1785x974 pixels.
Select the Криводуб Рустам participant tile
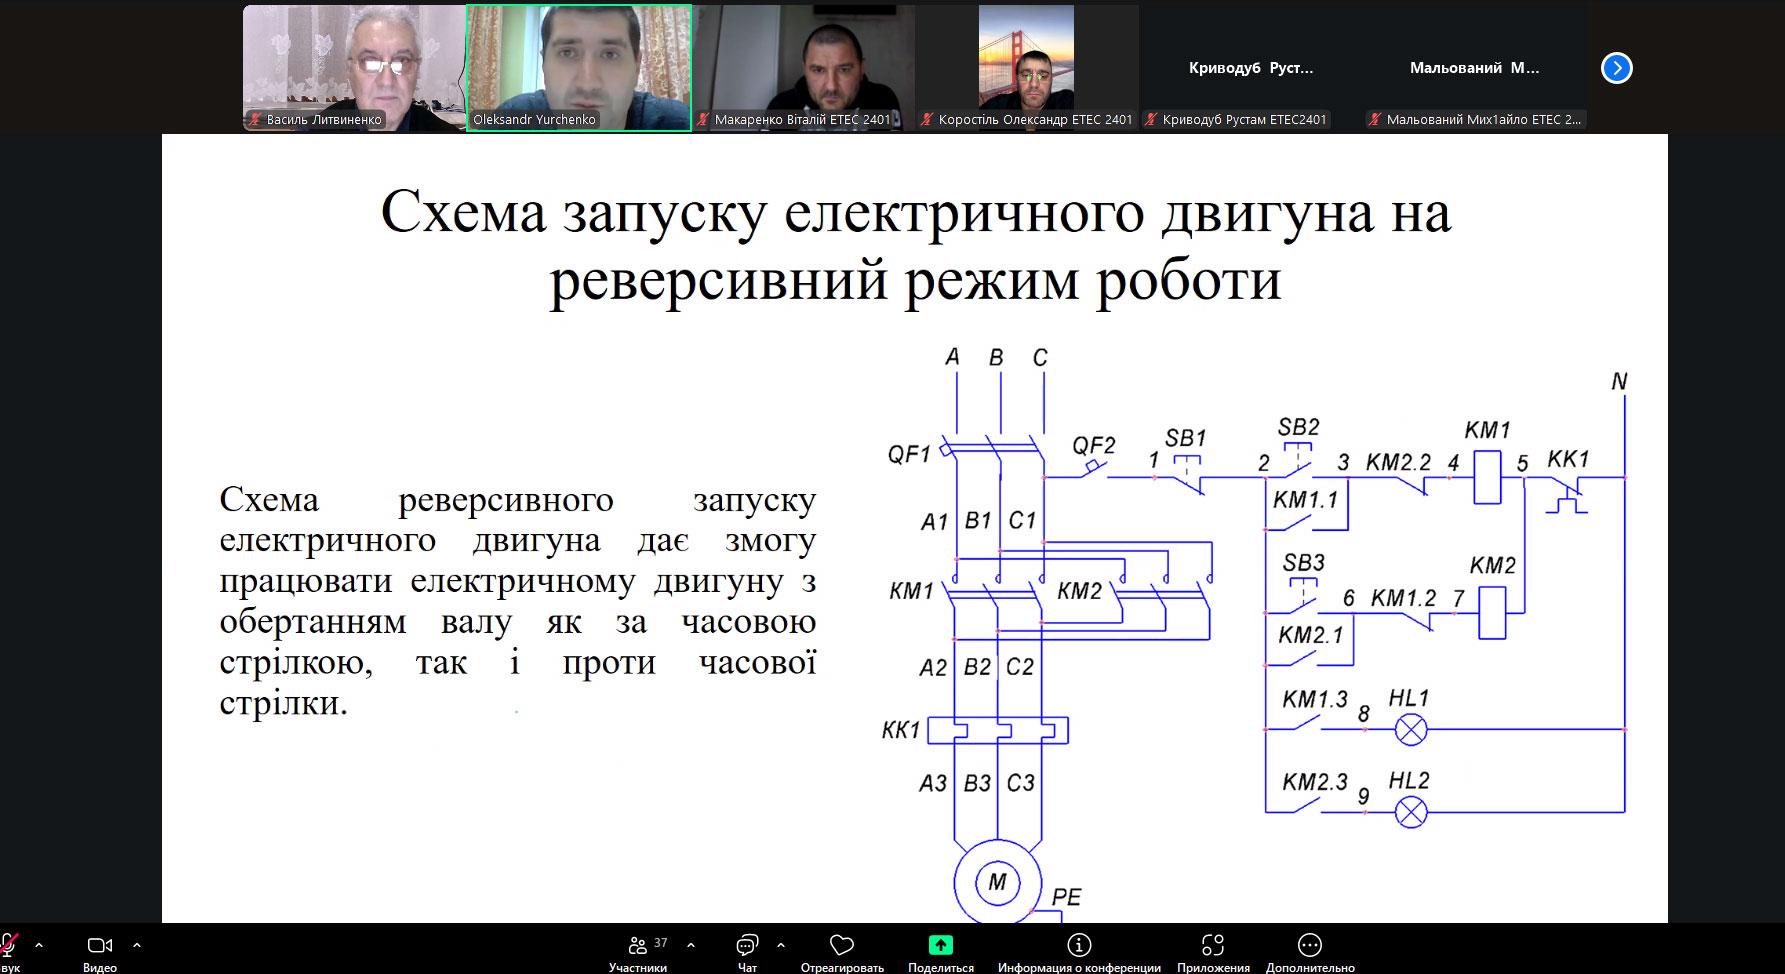coord(1251,68)
